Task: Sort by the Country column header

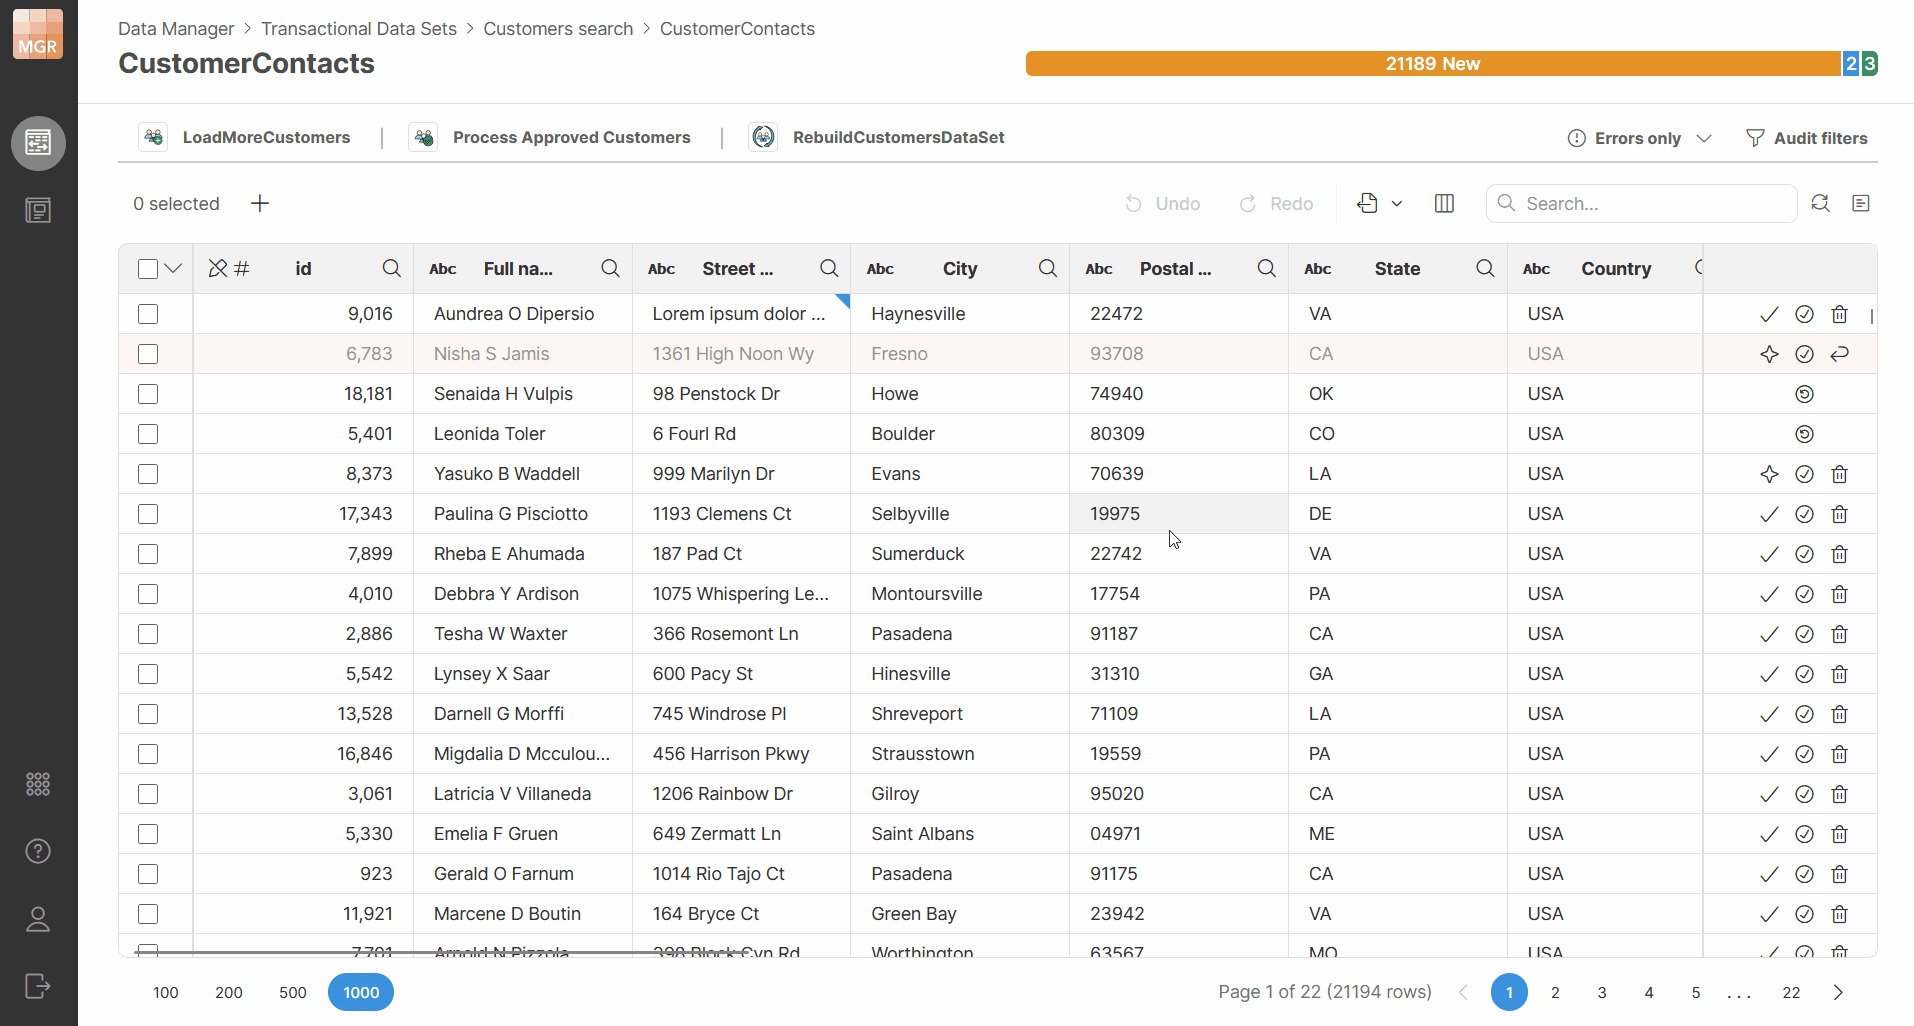Action: pos(1616,268)
